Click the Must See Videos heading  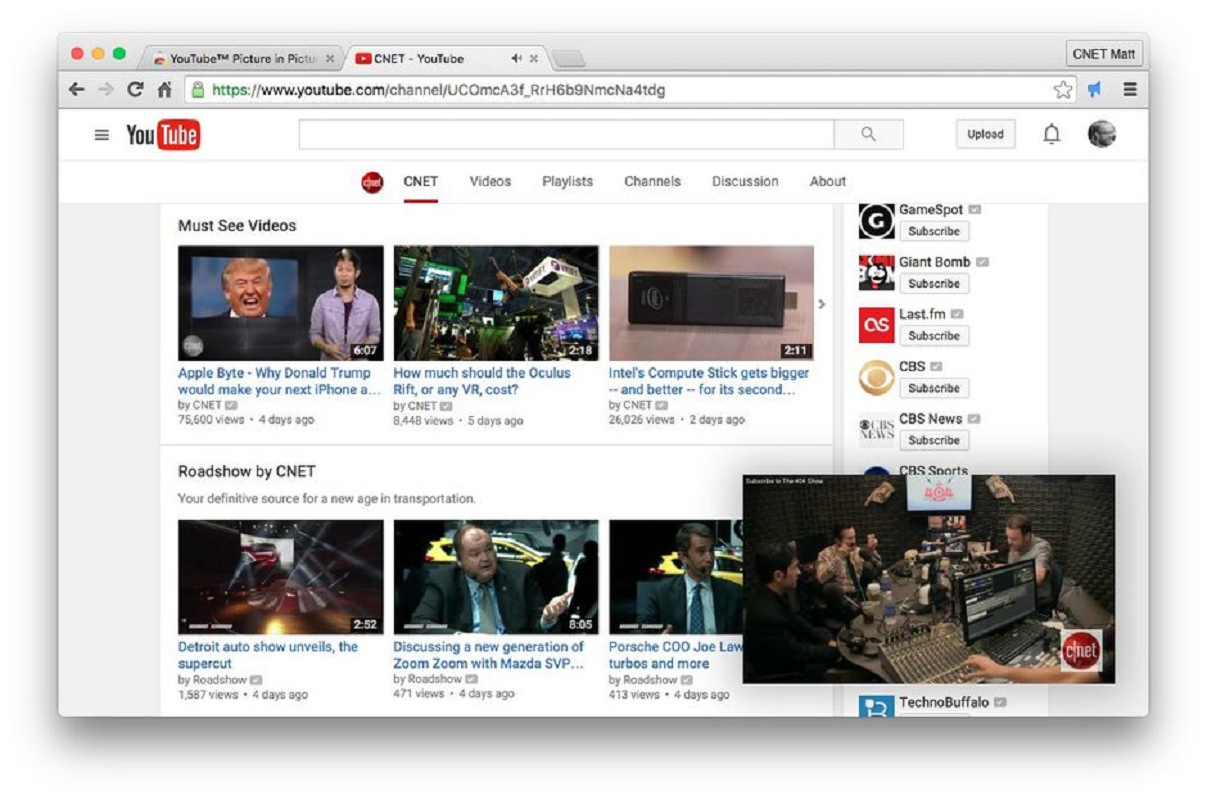tap(237, 226)
